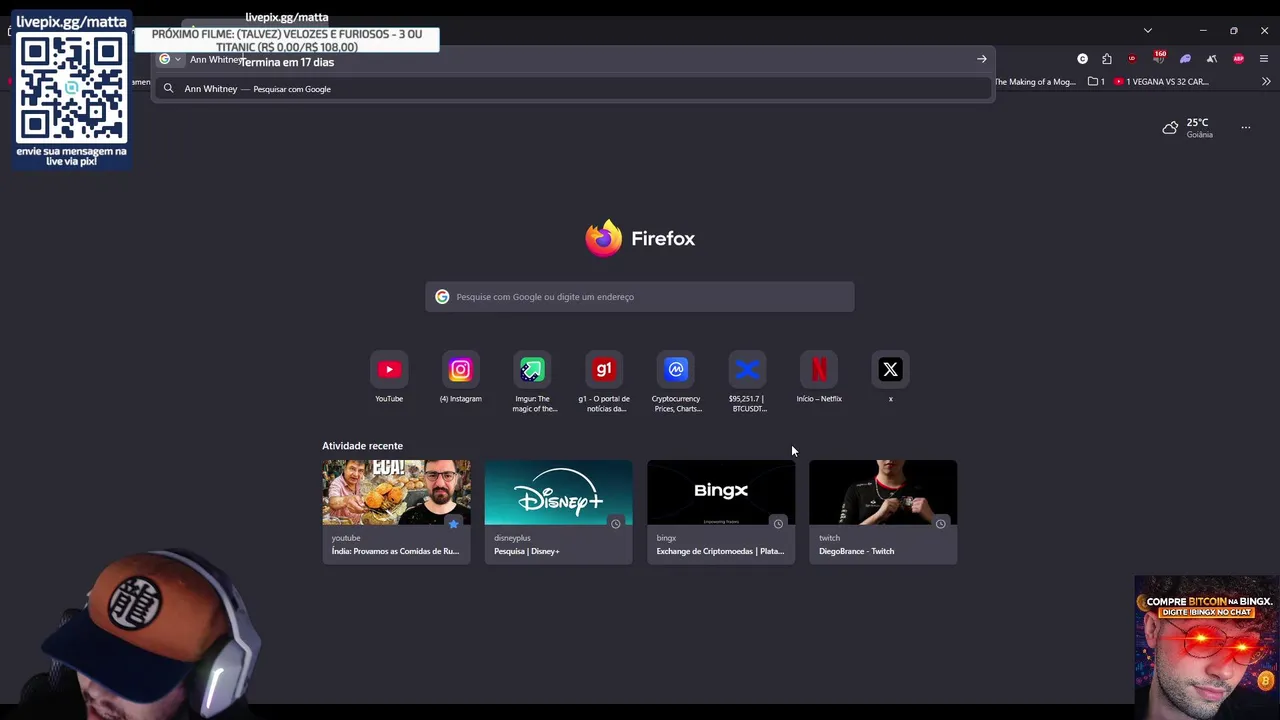The height and width of the screenshot is (720, 1280).
Task: Open the g1 news portal shortcut
Action: 604,370
